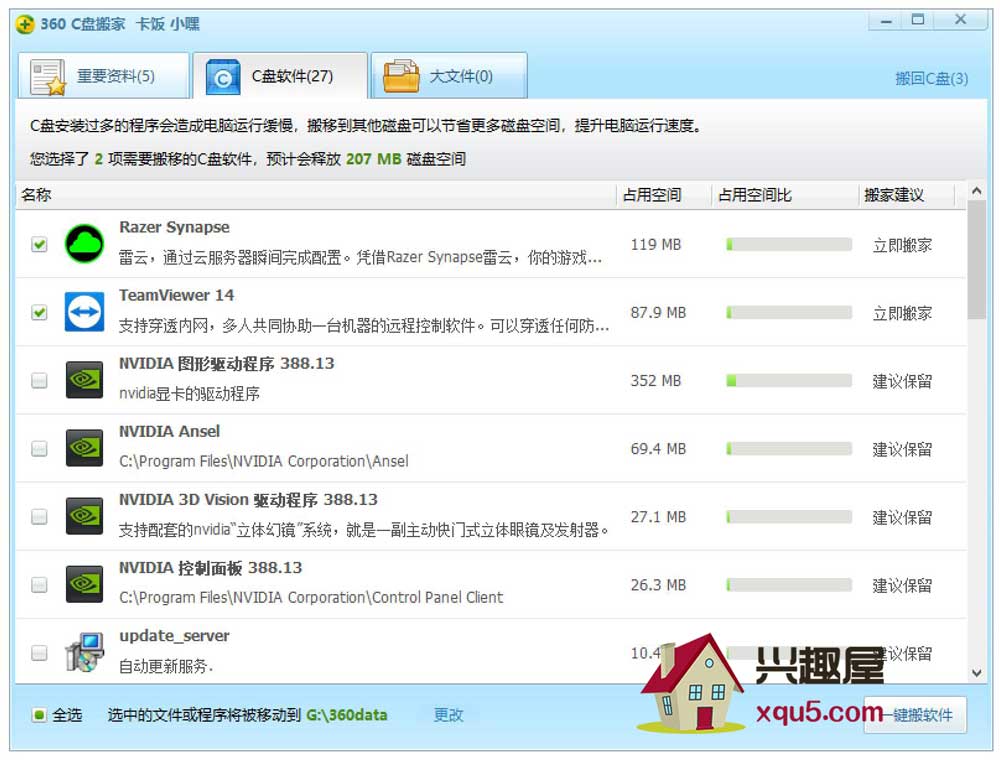
Task: Click the 26.3 MB size value
Action: tap(658, 585)
